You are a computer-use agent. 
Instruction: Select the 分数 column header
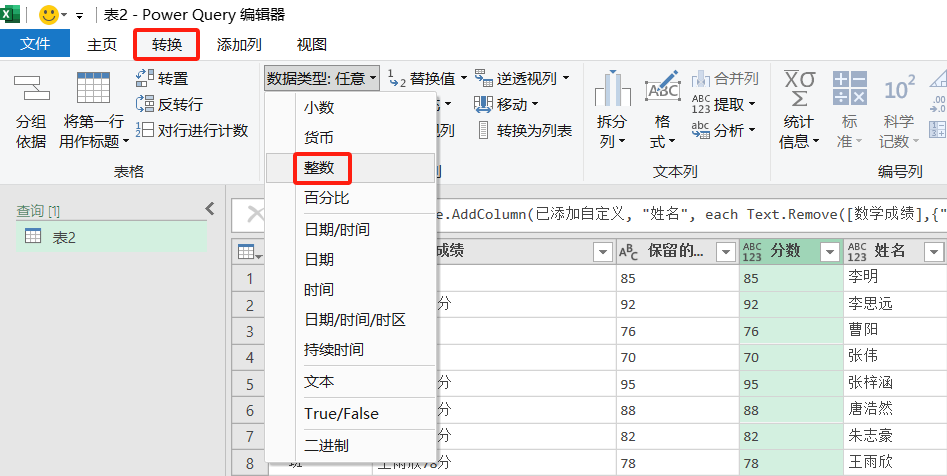click(x=791, y=252)
